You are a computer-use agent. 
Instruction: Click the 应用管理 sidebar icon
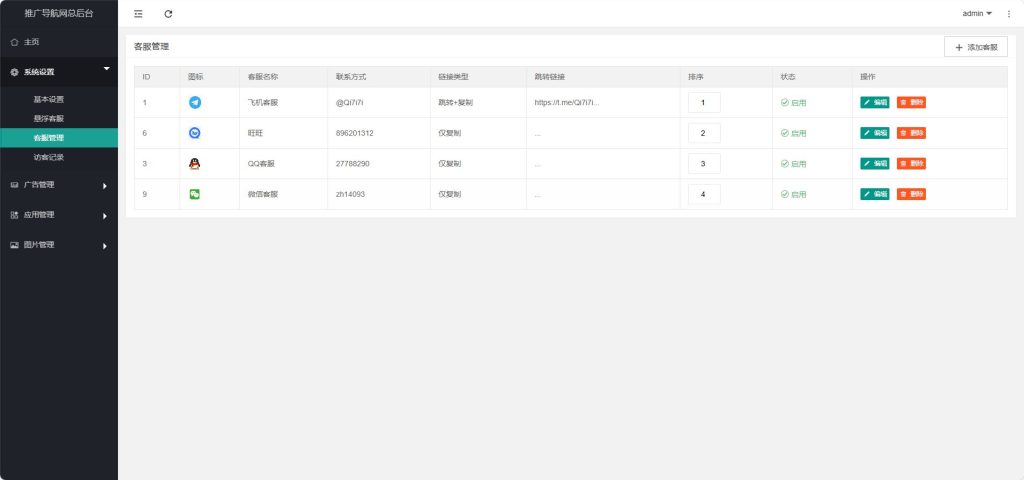[x=14, y=215]
